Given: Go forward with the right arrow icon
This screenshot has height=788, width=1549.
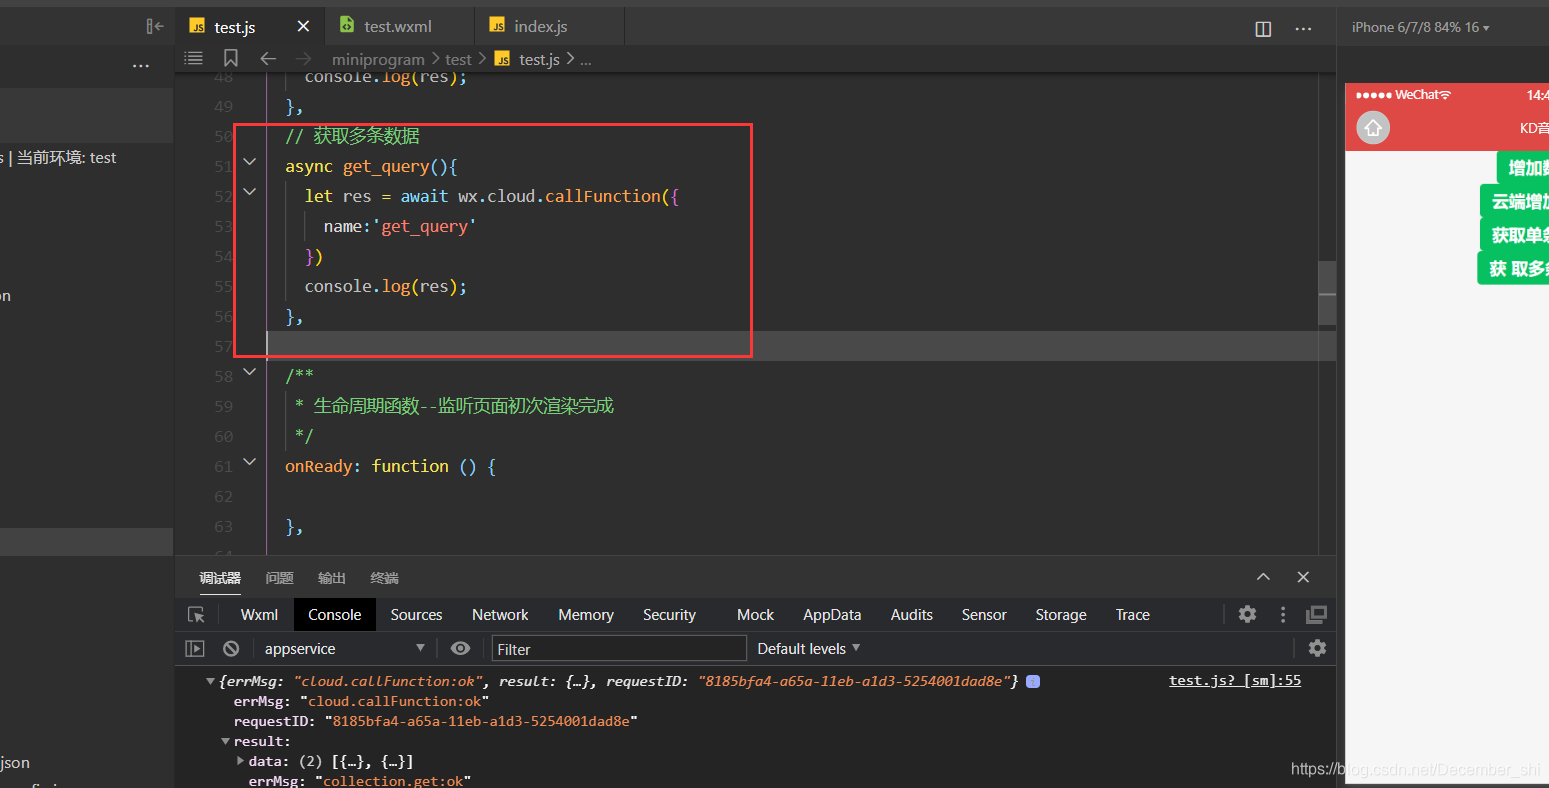Looking at the screenshot, I should (303, 59).
